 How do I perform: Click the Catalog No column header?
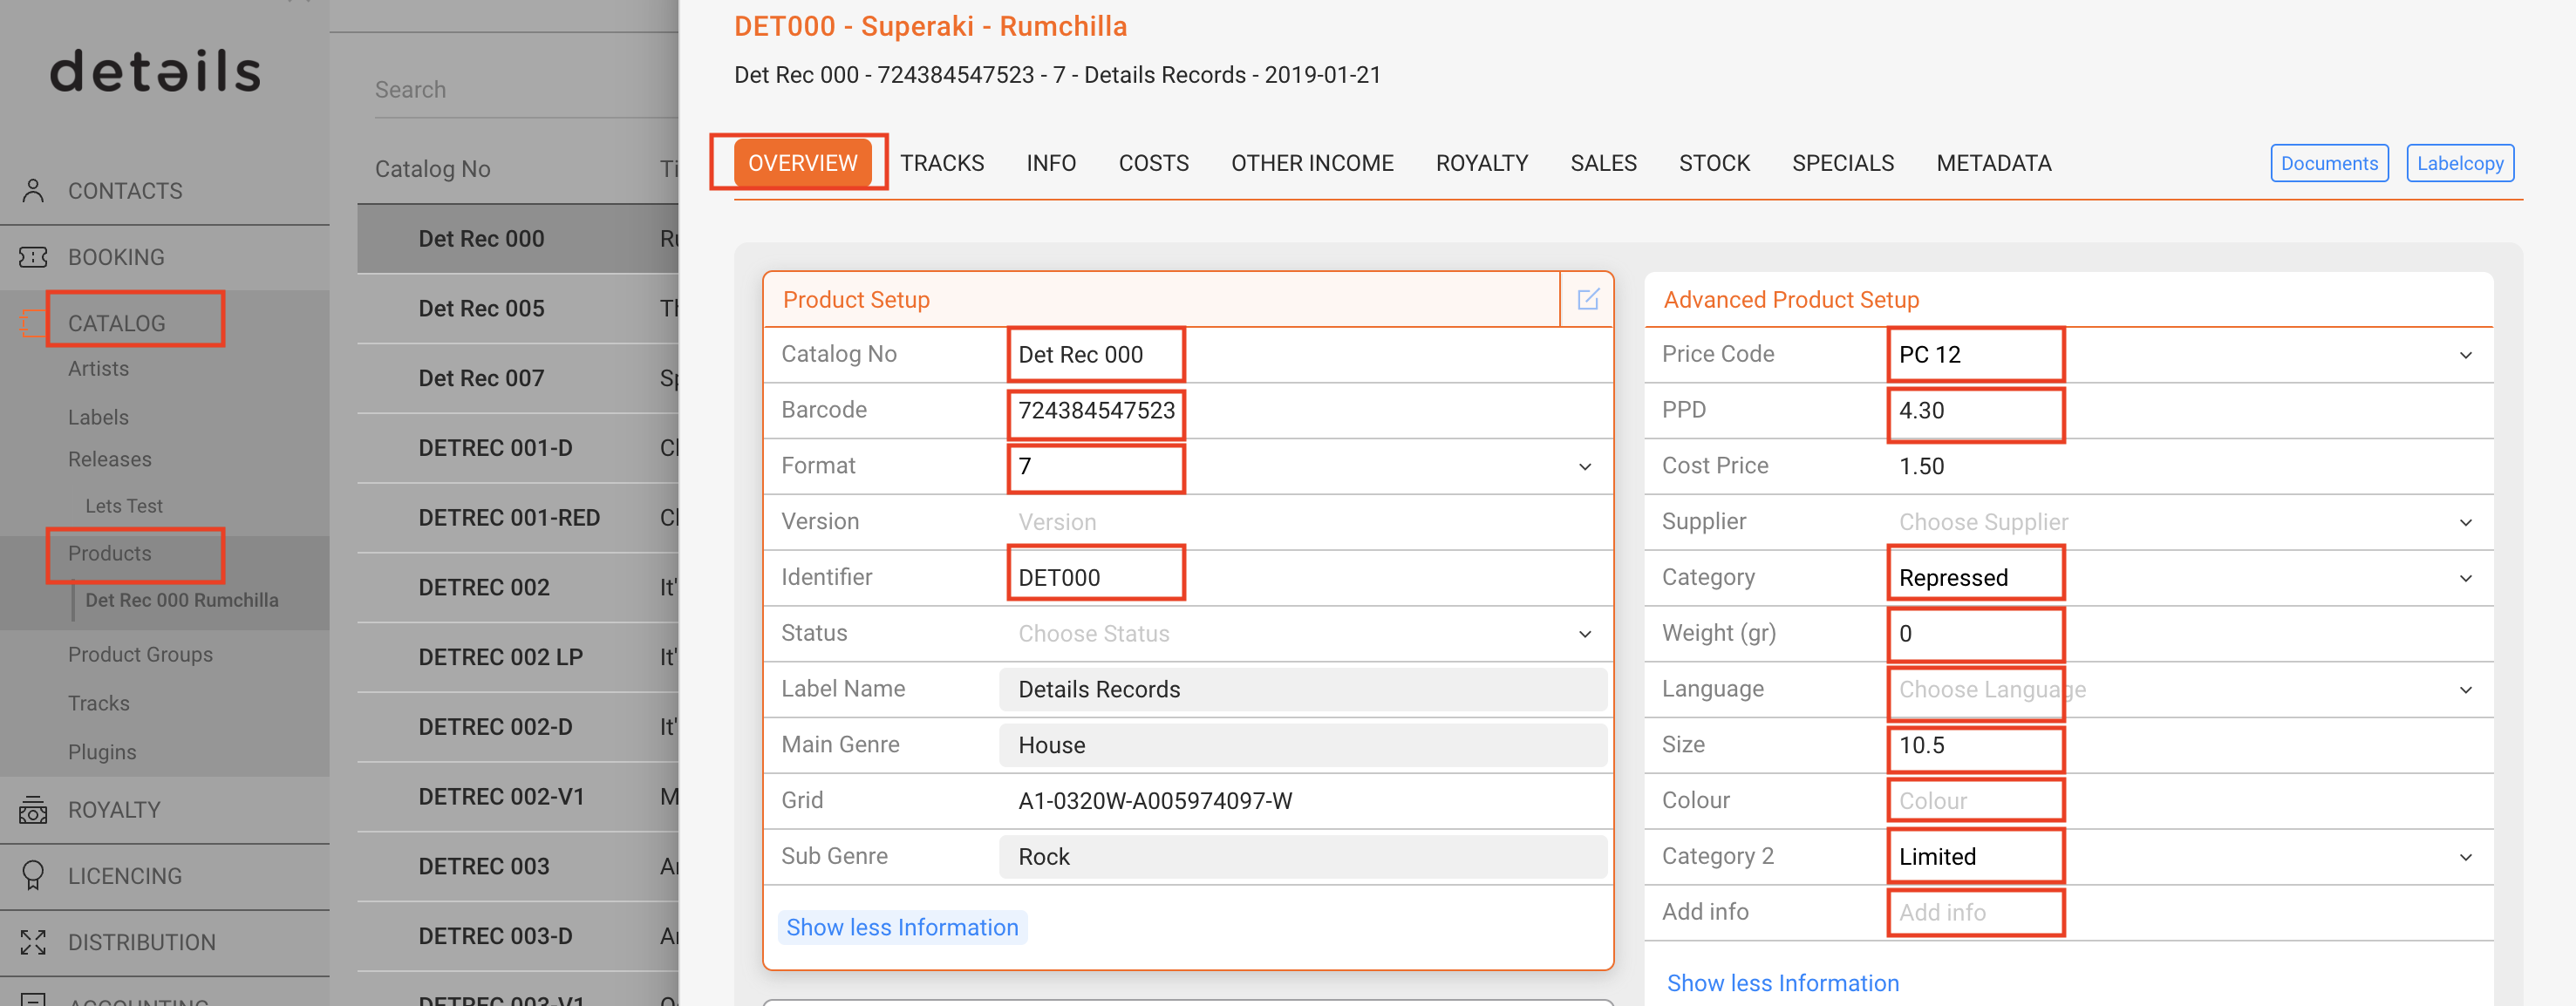tap(432, 168)
